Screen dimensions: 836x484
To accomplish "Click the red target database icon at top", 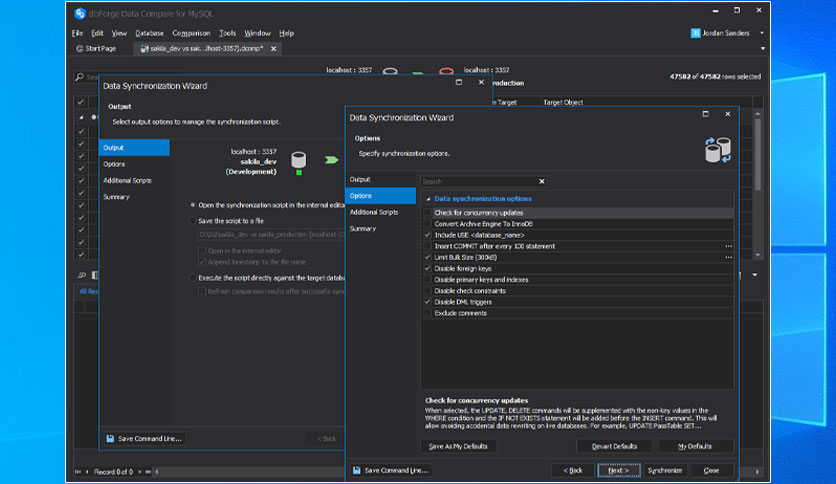I will 446,71.
